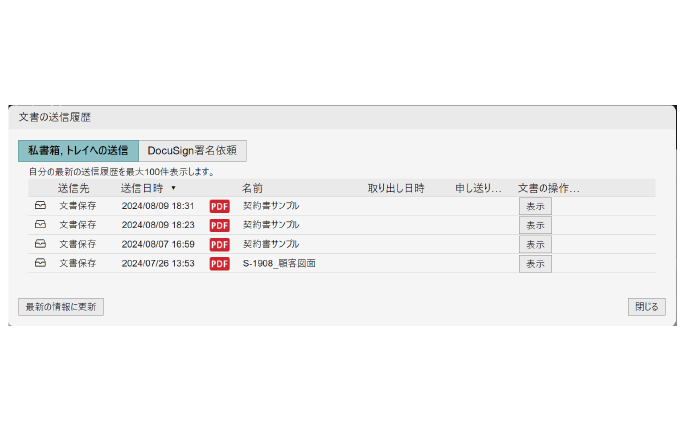Click the tray icon for the 2024/08/09 18:31 row
Screen dimensions: 686x431
point(40,205)
